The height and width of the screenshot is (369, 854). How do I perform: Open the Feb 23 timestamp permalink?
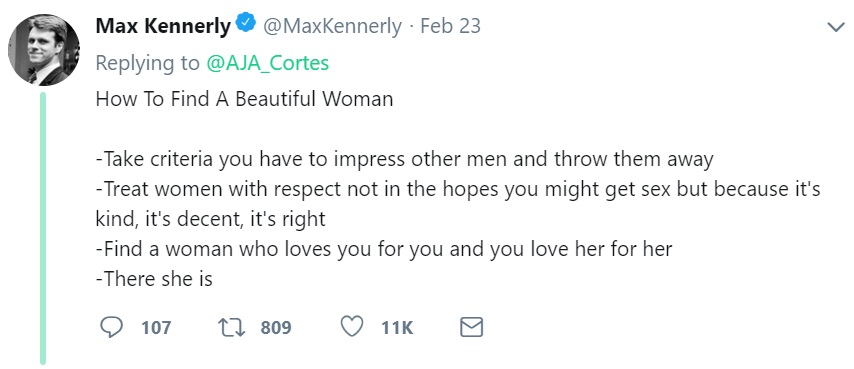(x=450, y=26)
